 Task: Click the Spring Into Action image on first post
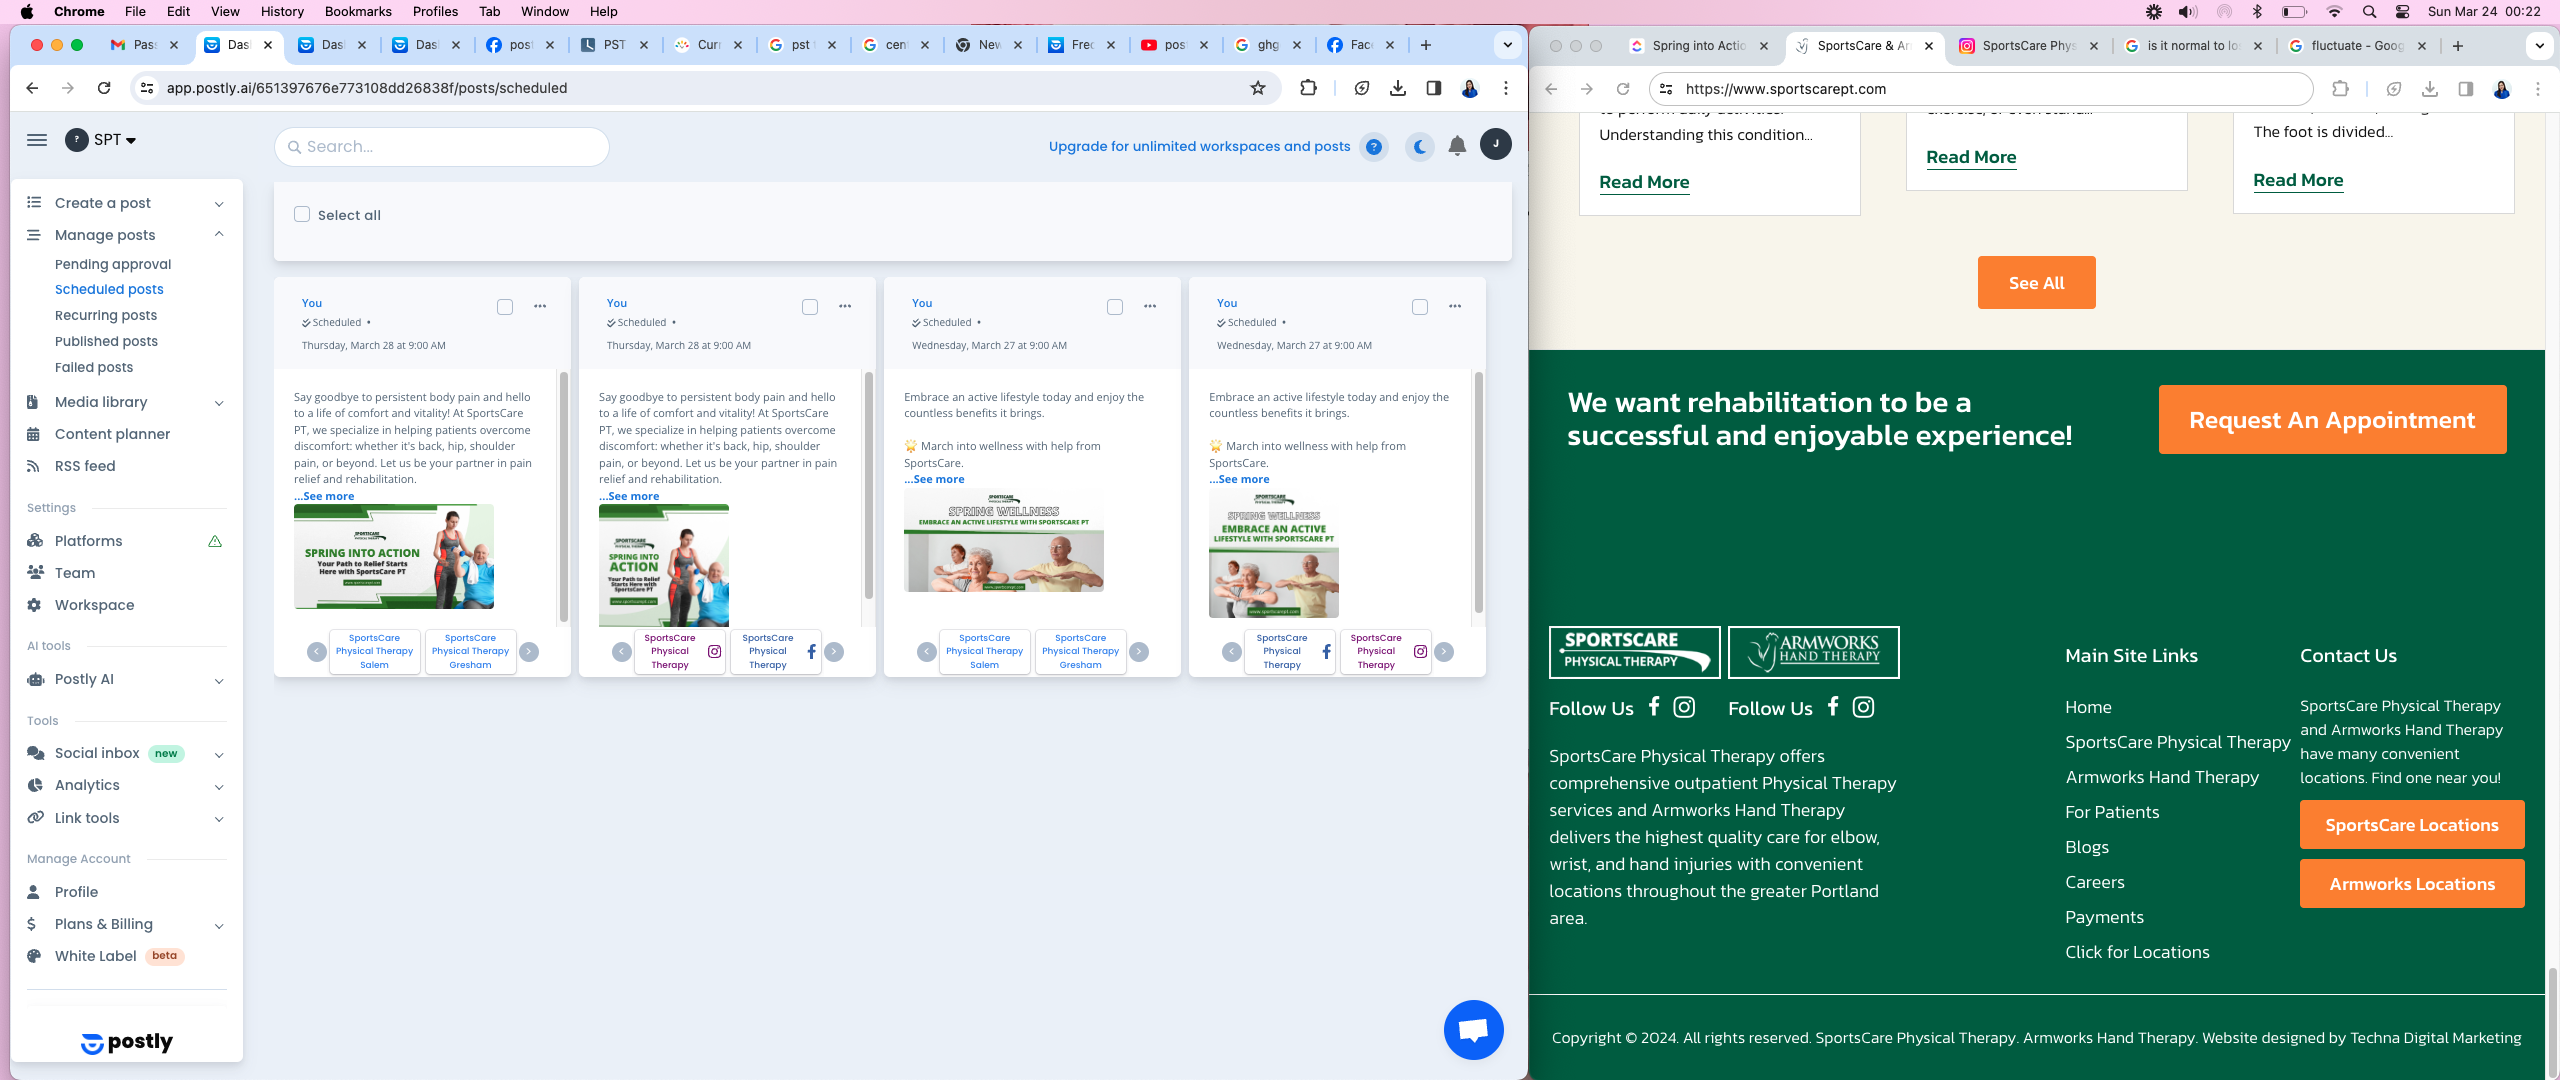click(394, 556)
